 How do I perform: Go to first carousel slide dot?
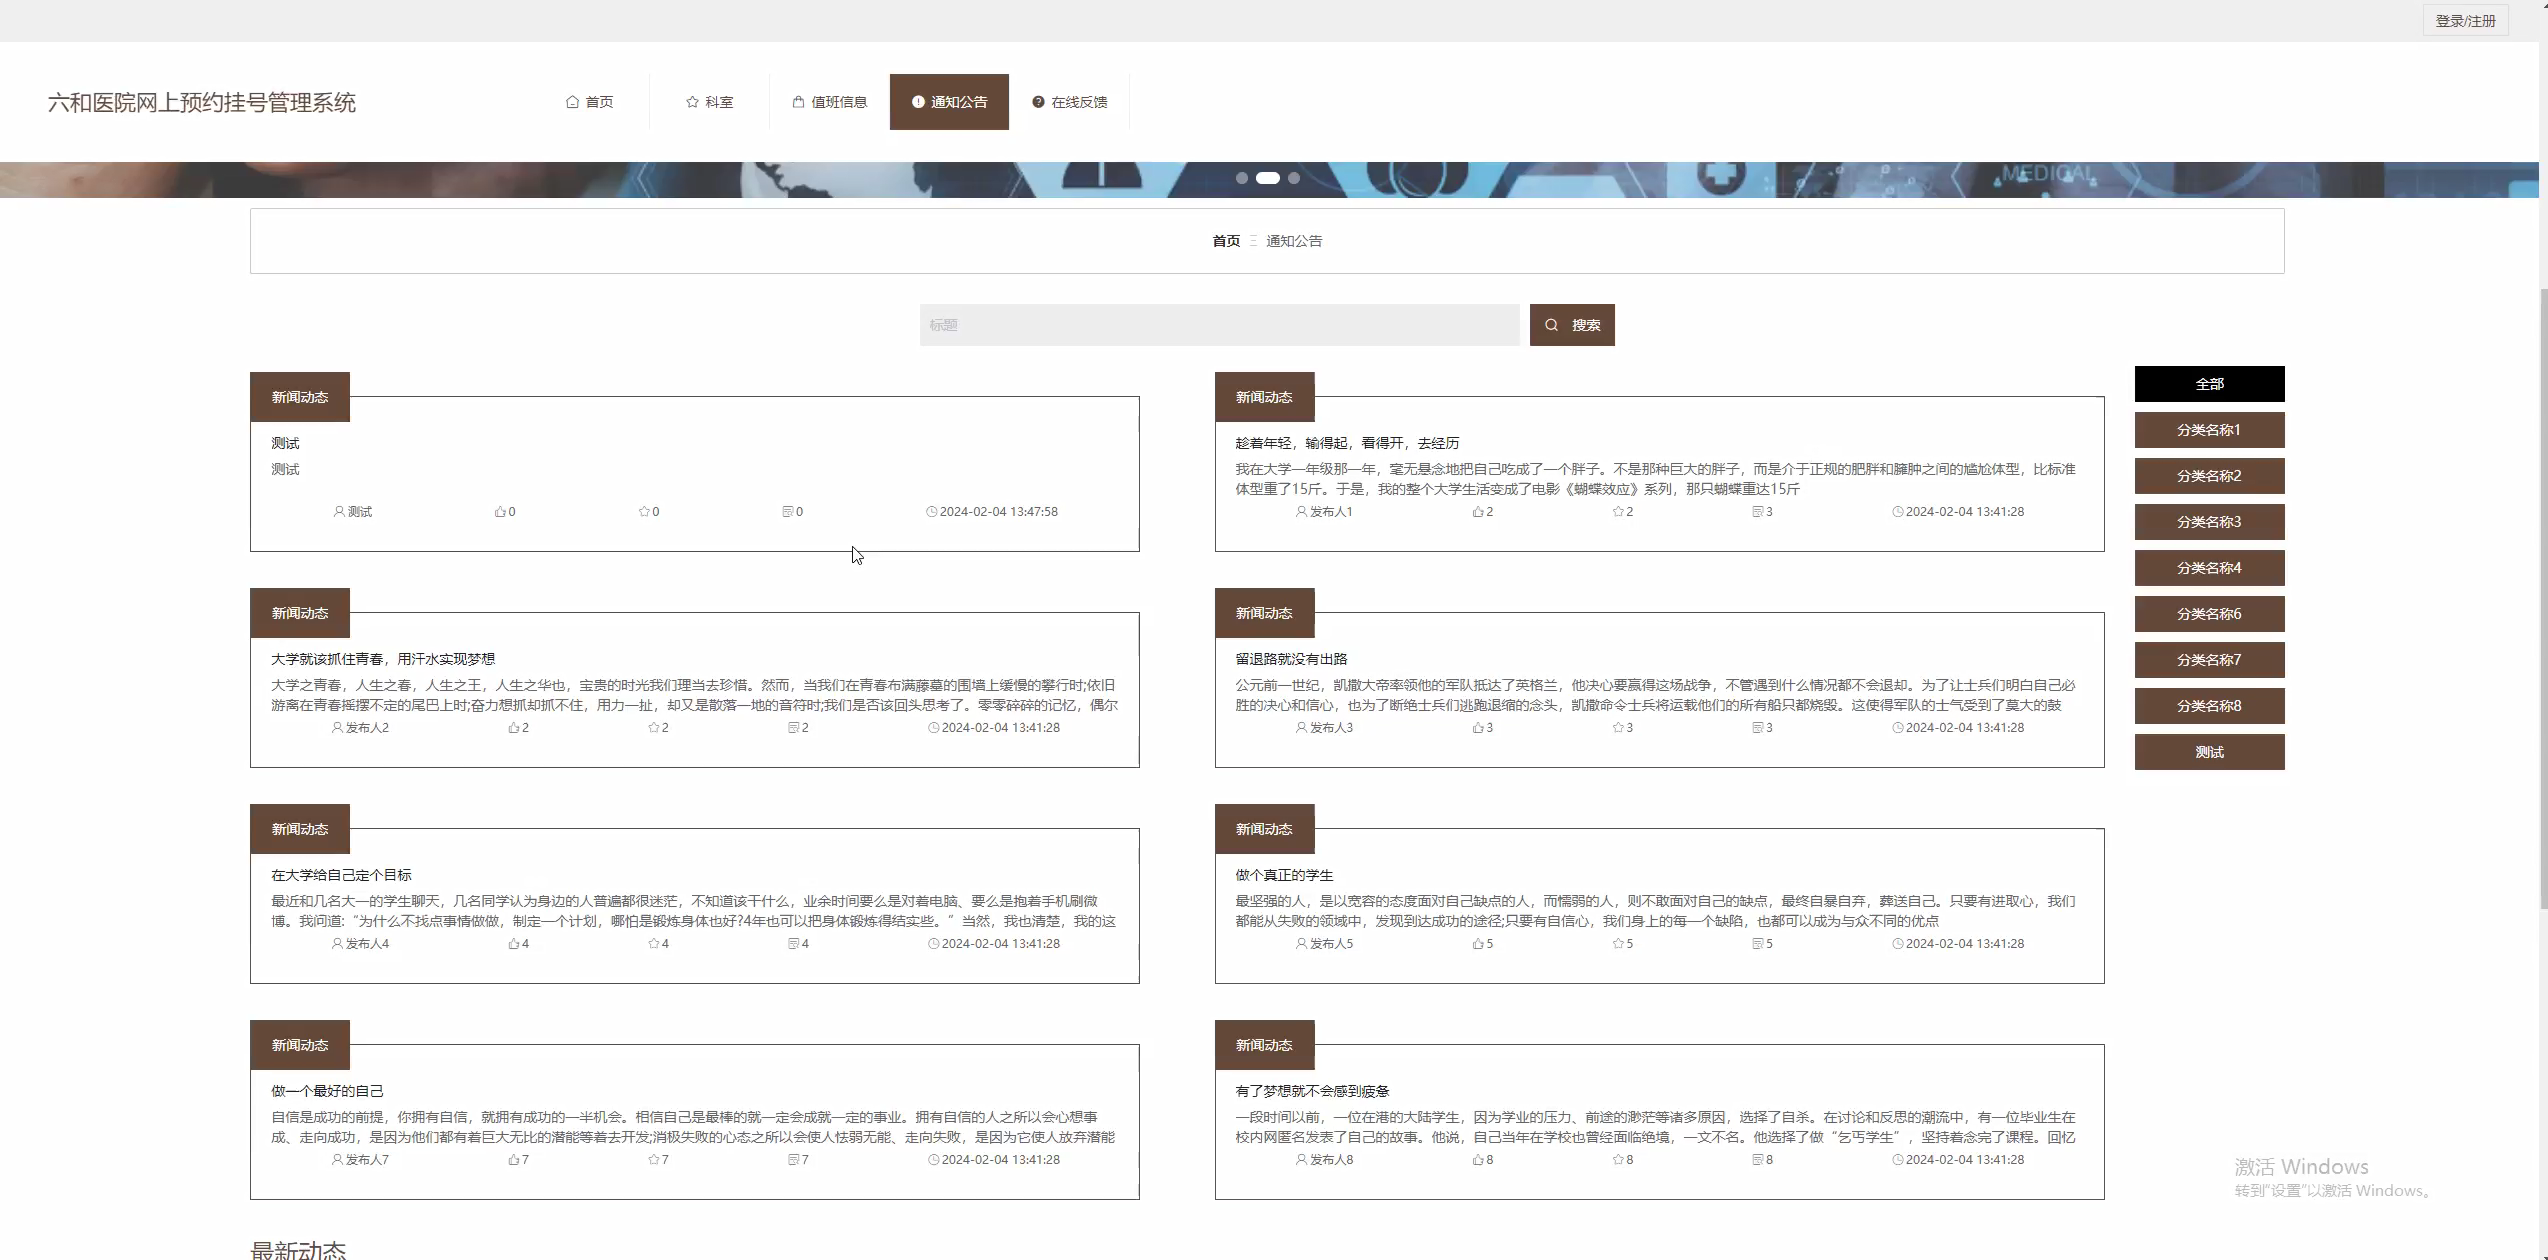[1242, 178]
